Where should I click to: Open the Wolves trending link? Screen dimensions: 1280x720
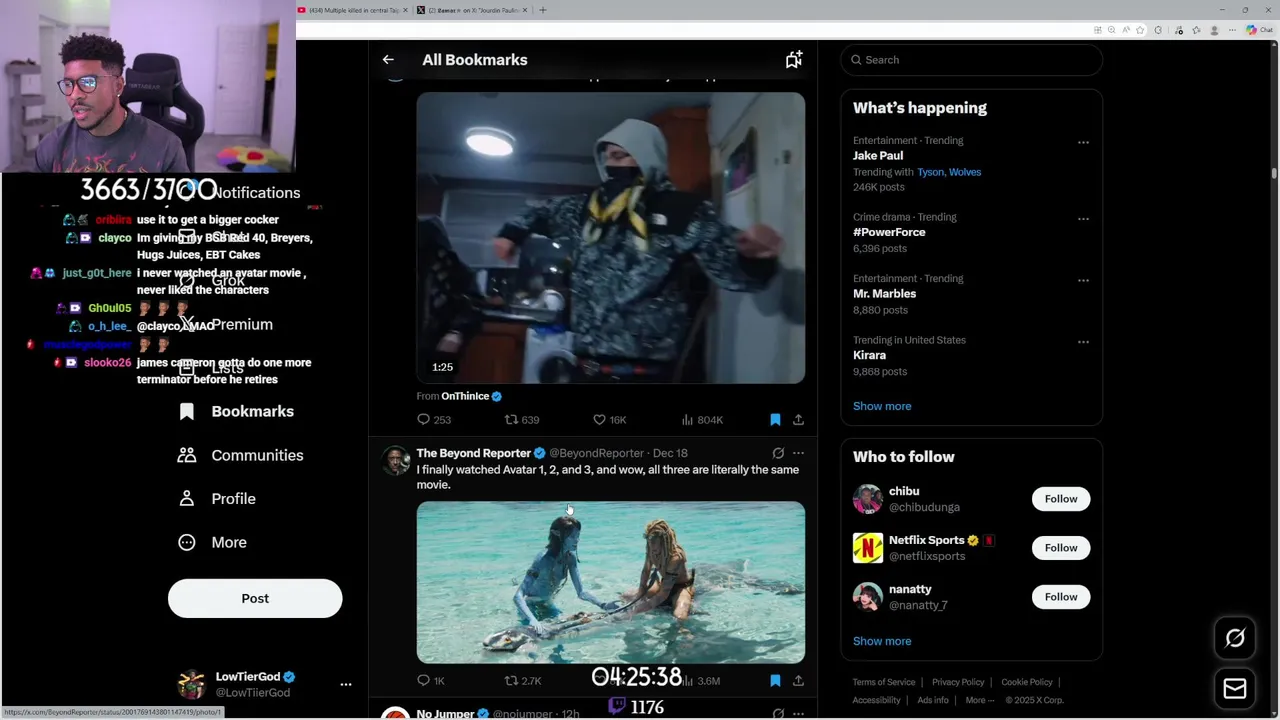pos(965,172)
